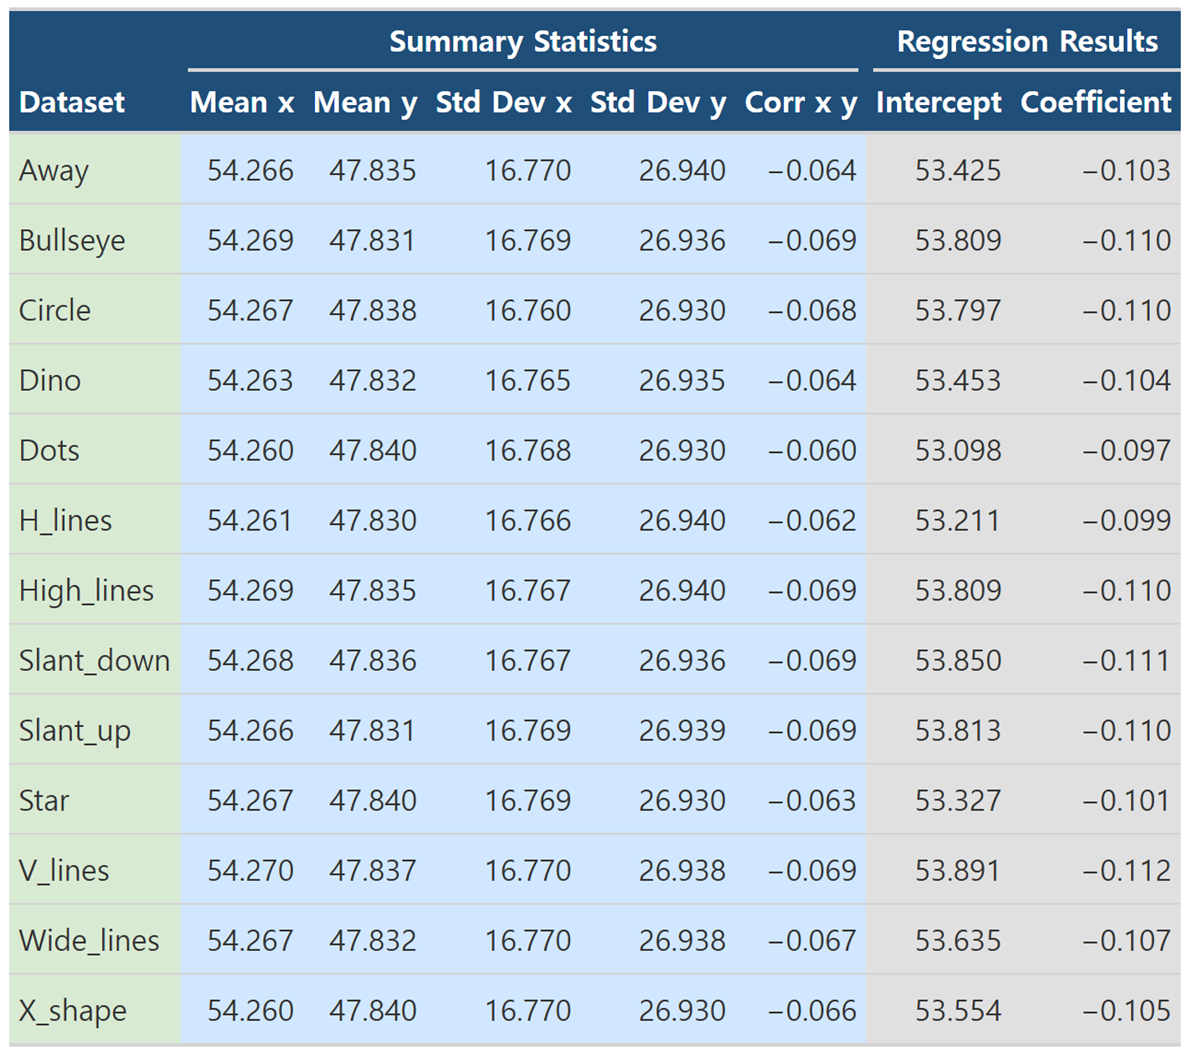Viewport: 1190px width, 1054px height.
Task: Select the Intercept column header
Action: coord(938,102)
